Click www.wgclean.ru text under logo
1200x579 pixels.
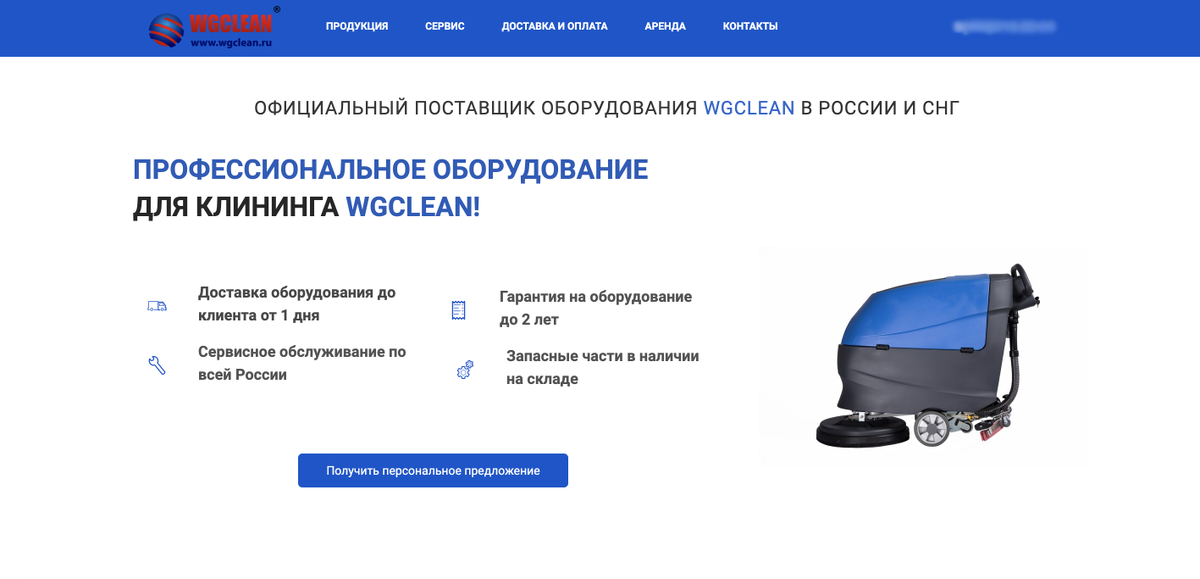pyautogui.click(x=232, y=43)
